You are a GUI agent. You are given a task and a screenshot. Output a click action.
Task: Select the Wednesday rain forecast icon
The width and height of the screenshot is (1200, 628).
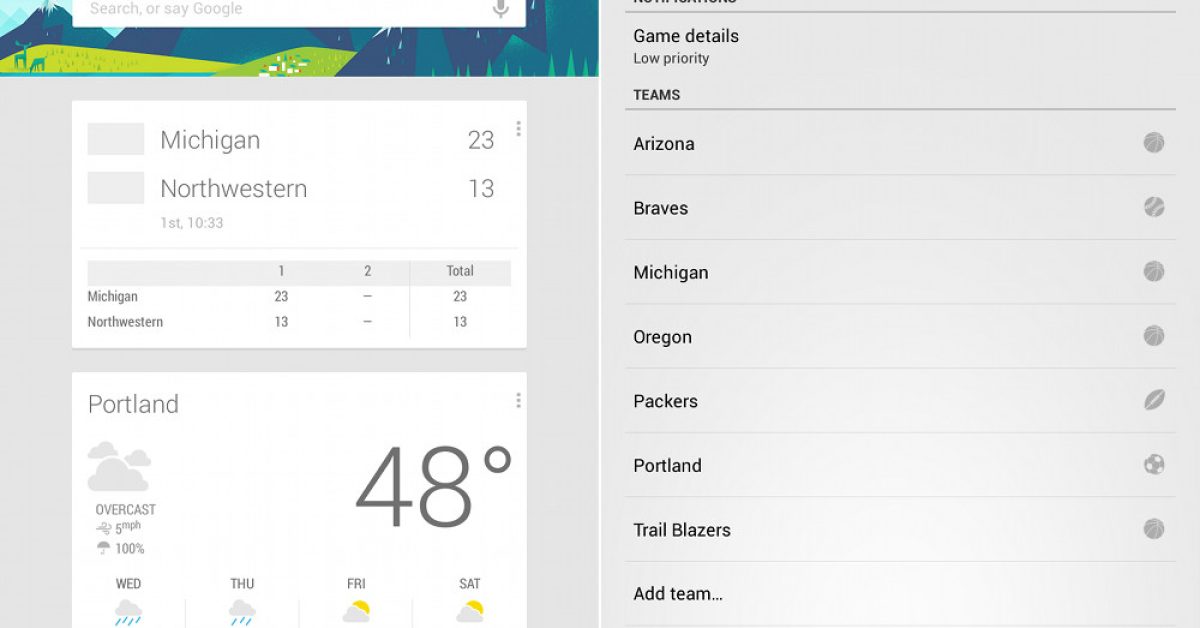pyautogui.click(x=128, y=612)
